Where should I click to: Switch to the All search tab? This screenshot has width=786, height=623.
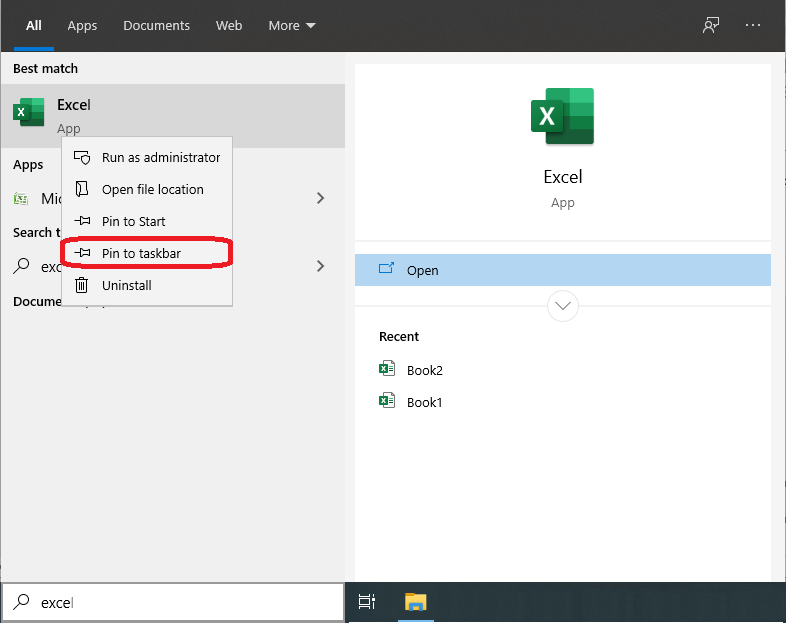[34, 26]
